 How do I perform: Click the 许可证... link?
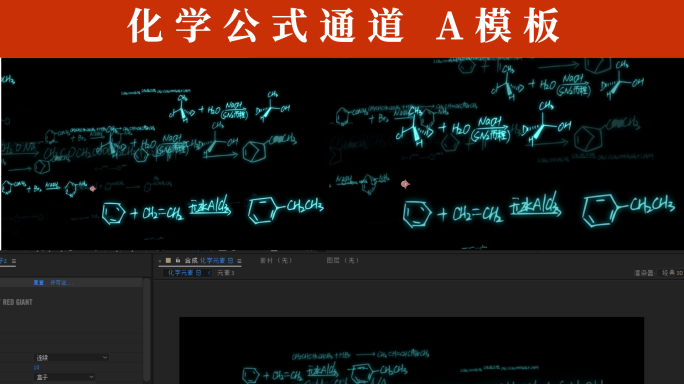(62, 283)
